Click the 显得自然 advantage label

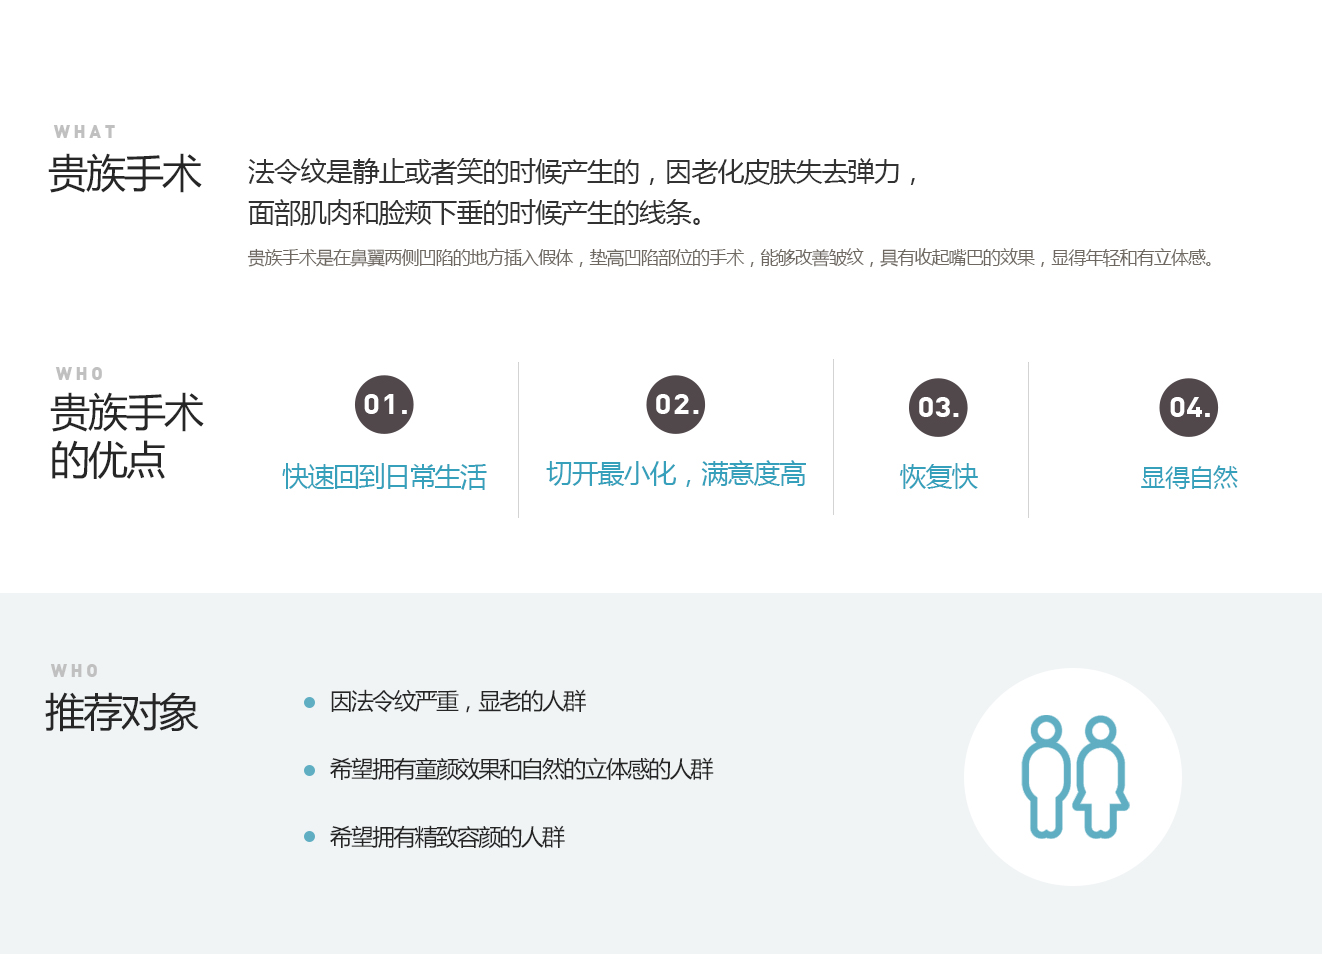tap(1188, 478)
